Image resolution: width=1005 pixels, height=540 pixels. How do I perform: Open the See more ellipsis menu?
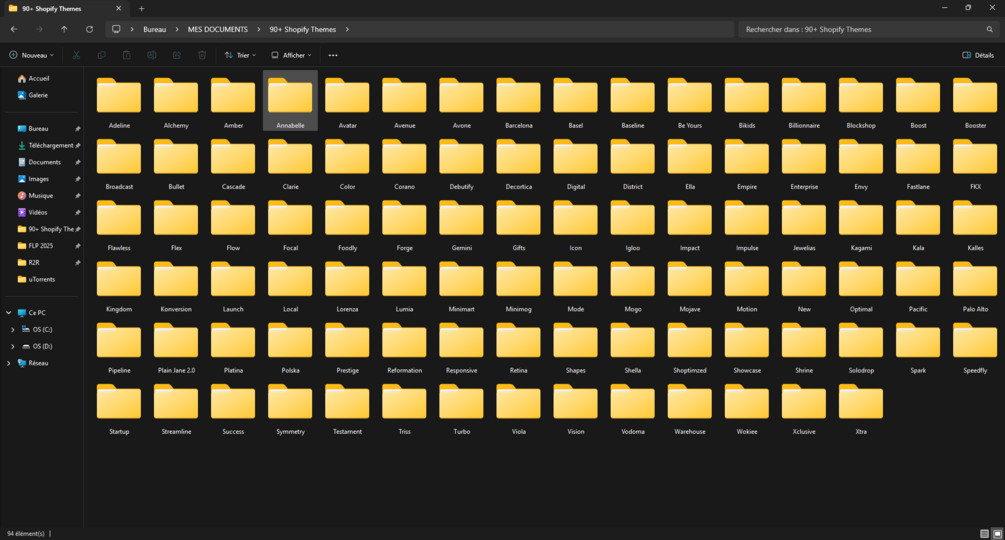333,55
